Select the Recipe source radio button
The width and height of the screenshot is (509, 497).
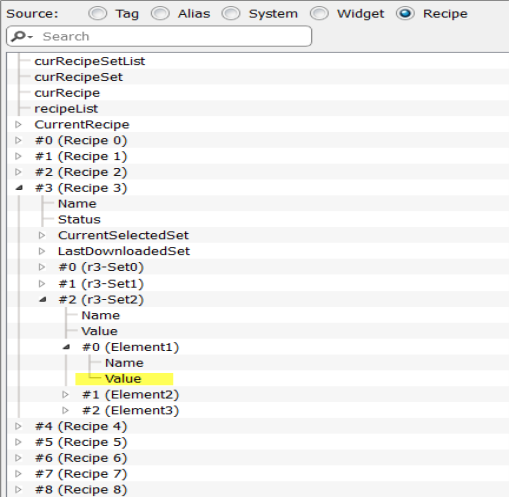(405, 14)
